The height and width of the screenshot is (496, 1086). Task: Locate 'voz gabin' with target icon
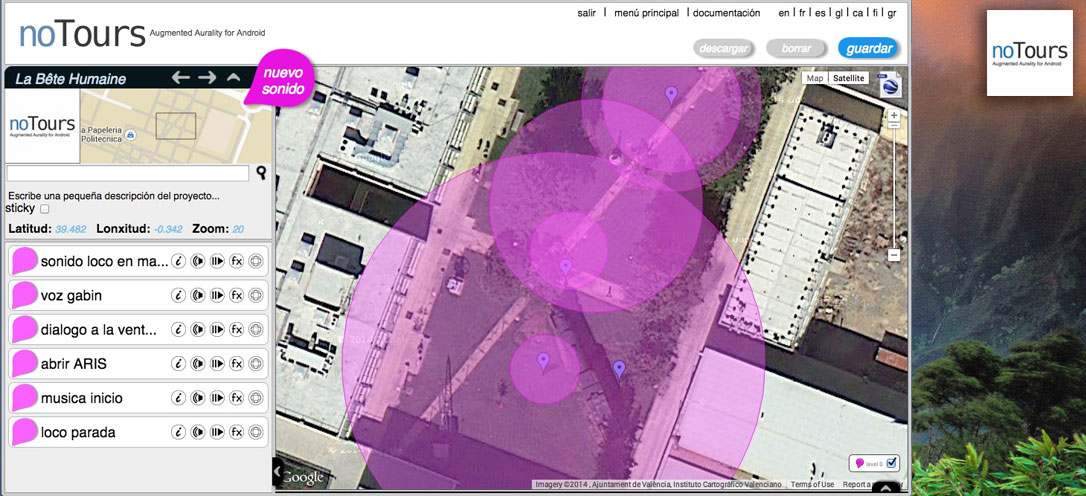(x=256, y=296)
